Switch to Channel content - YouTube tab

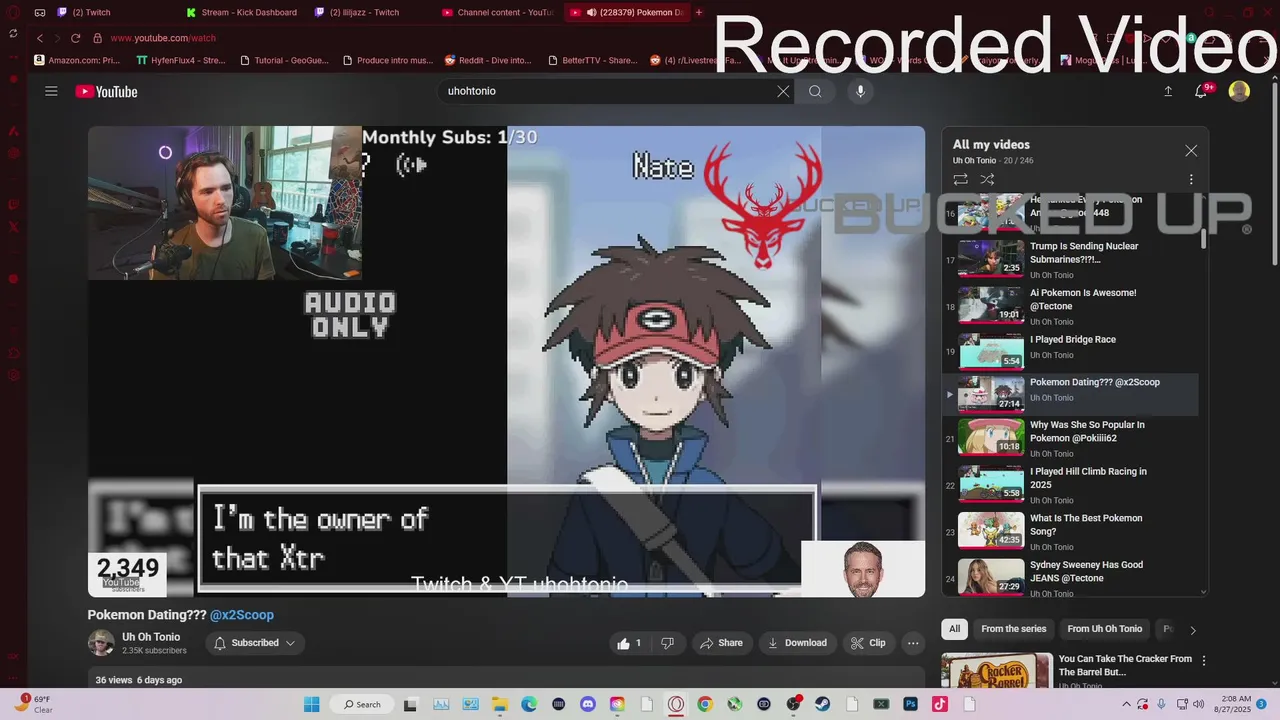(496, 12)
